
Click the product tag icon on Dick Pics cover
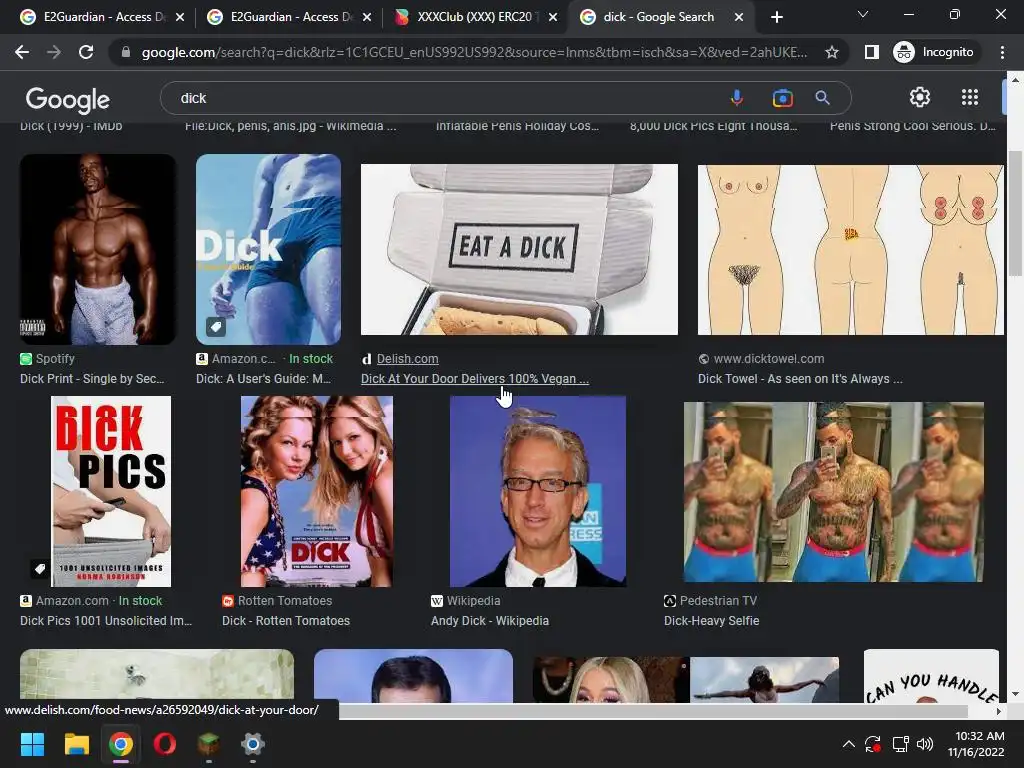39,568
